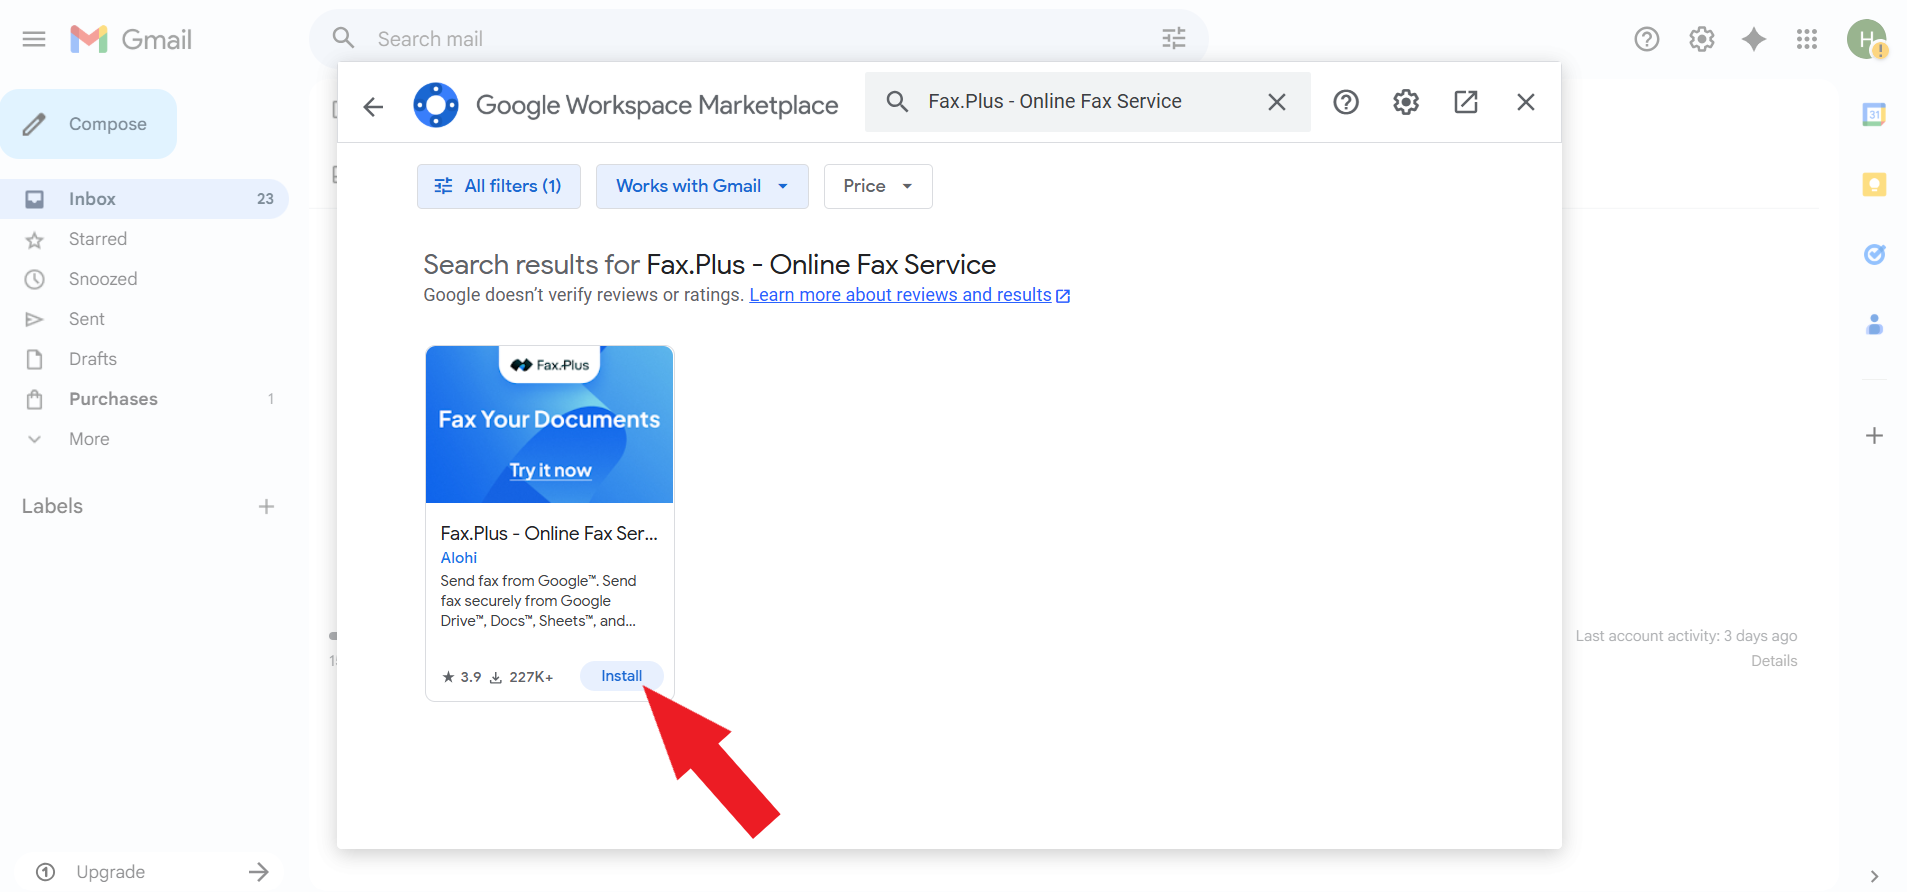1907x892 pixels.
Task: Clear the Marketplace search text
Action: 1277,102
